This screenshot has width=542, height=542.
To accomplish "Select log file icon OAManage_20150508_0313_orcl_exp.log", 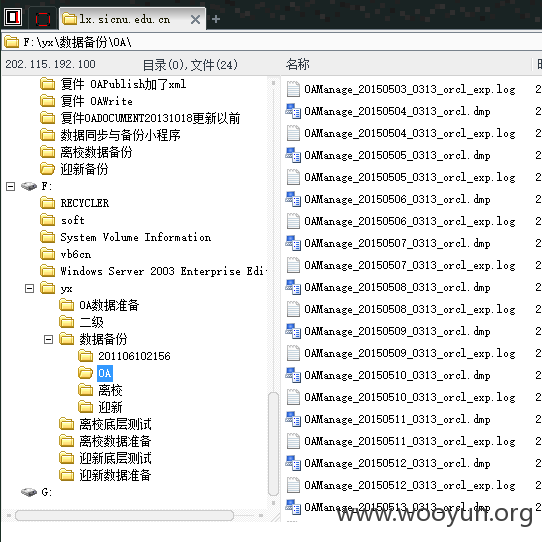I will click(x=293, y=309).
